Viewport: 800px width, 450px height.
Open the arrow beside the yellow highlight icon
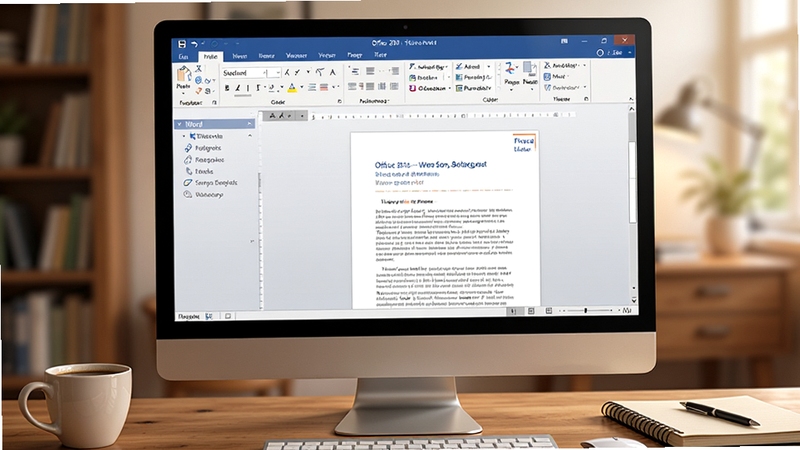point(302,88)
